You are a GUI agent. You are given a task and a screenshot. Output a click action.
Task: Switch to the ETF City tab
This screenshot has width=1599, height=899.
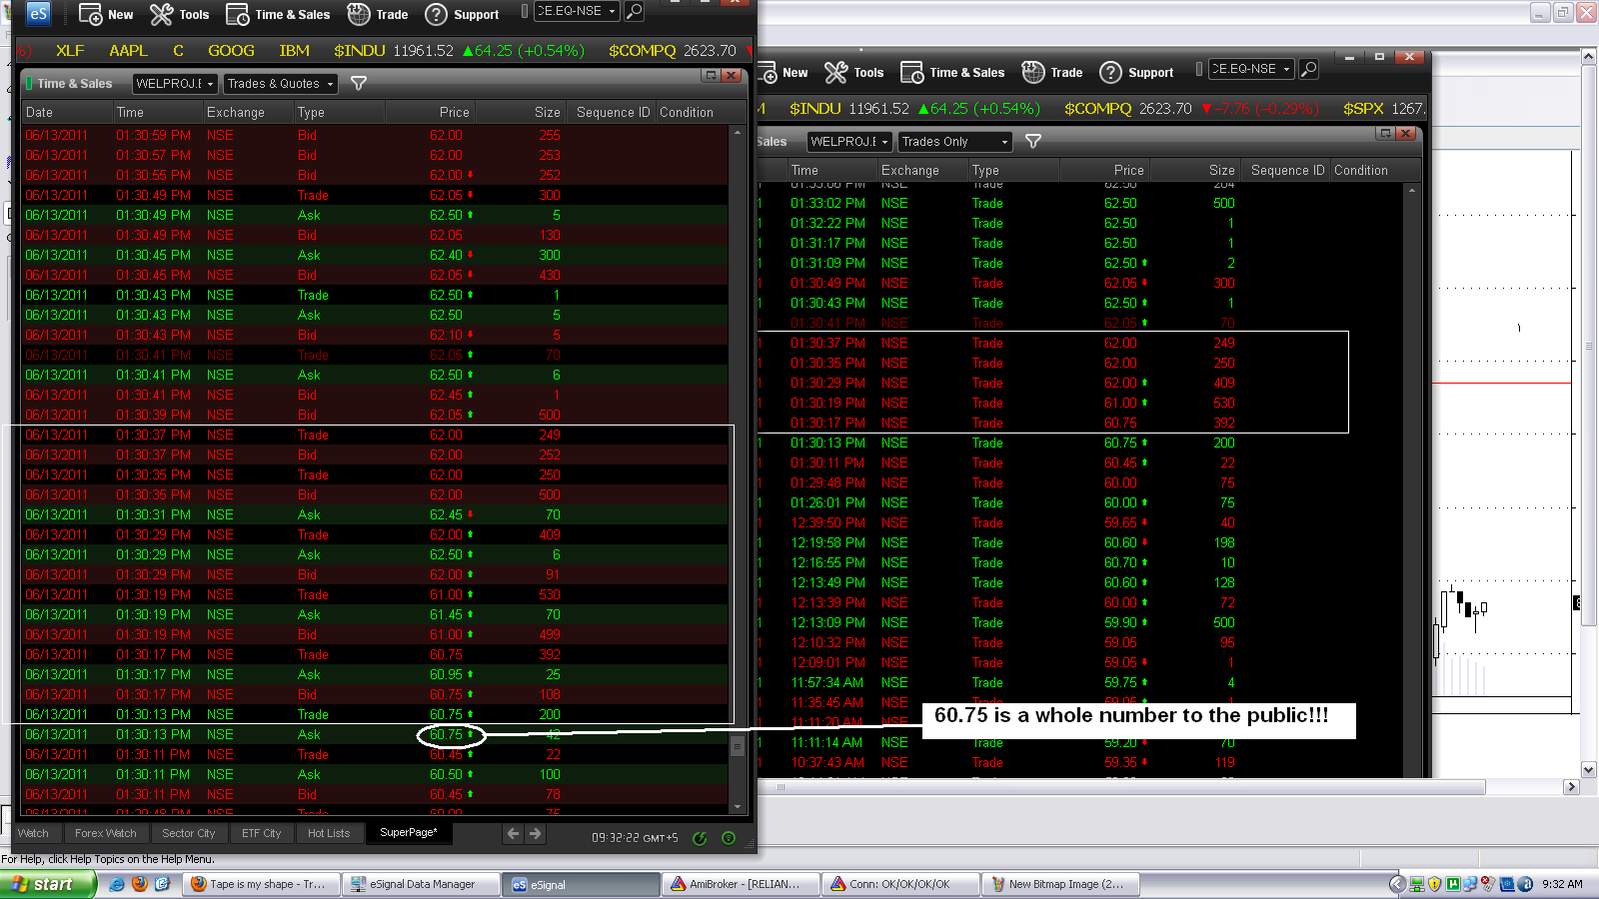(261, 833)
